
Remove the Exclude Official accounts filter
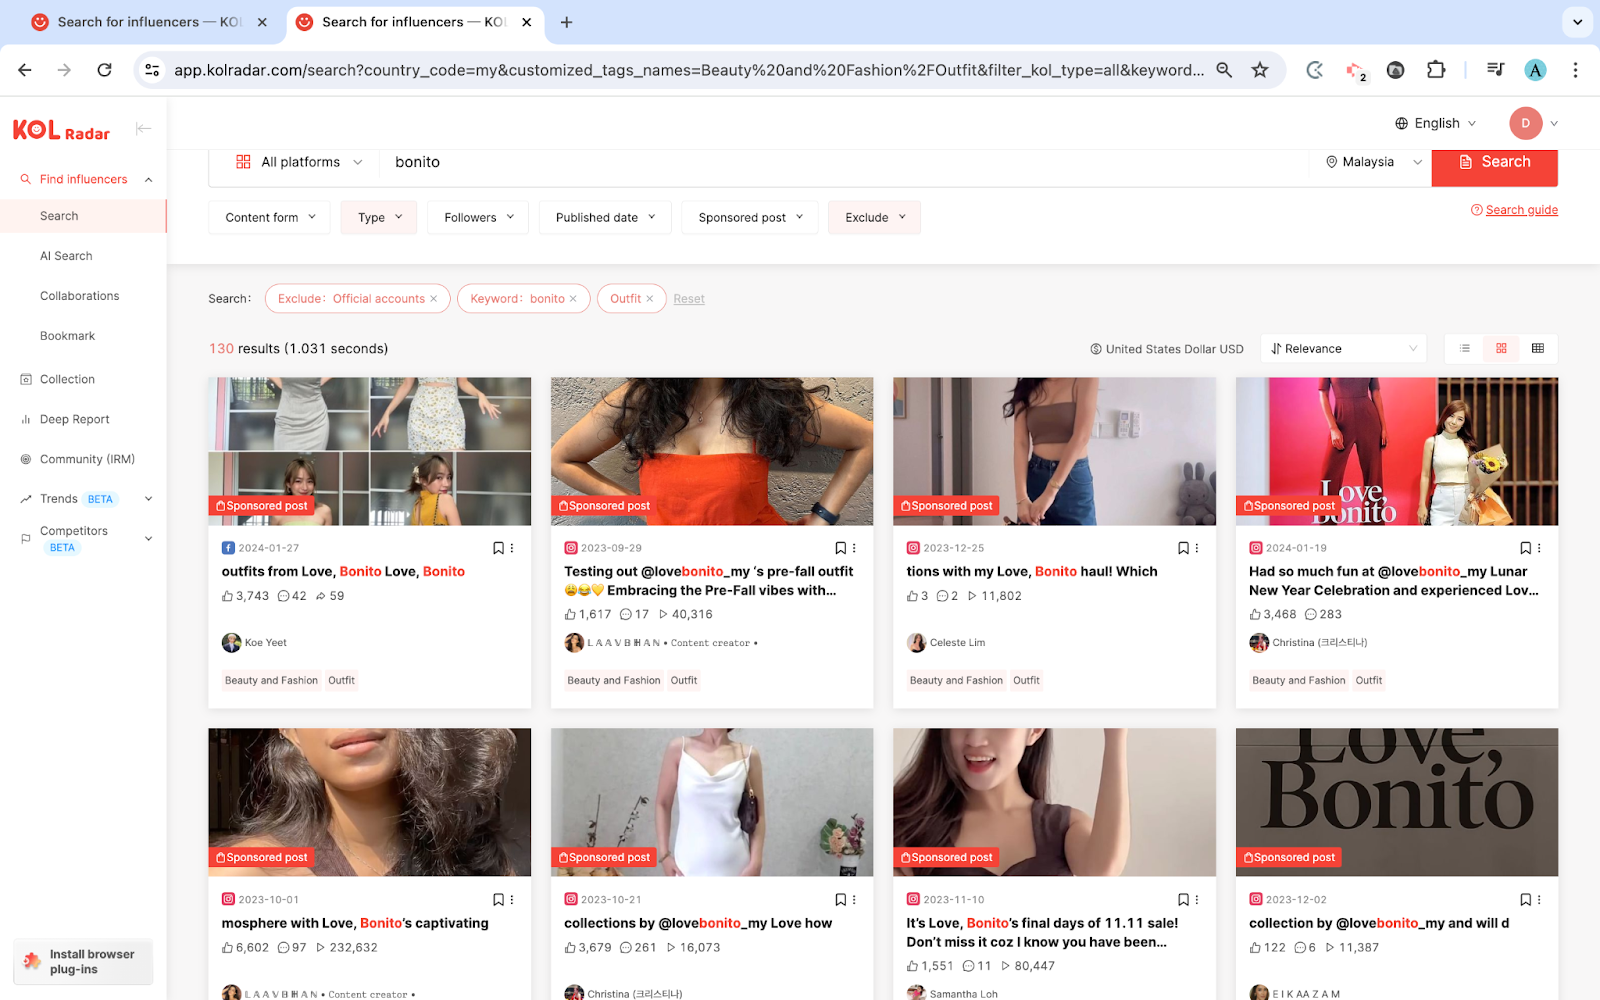tap(433, 299)
